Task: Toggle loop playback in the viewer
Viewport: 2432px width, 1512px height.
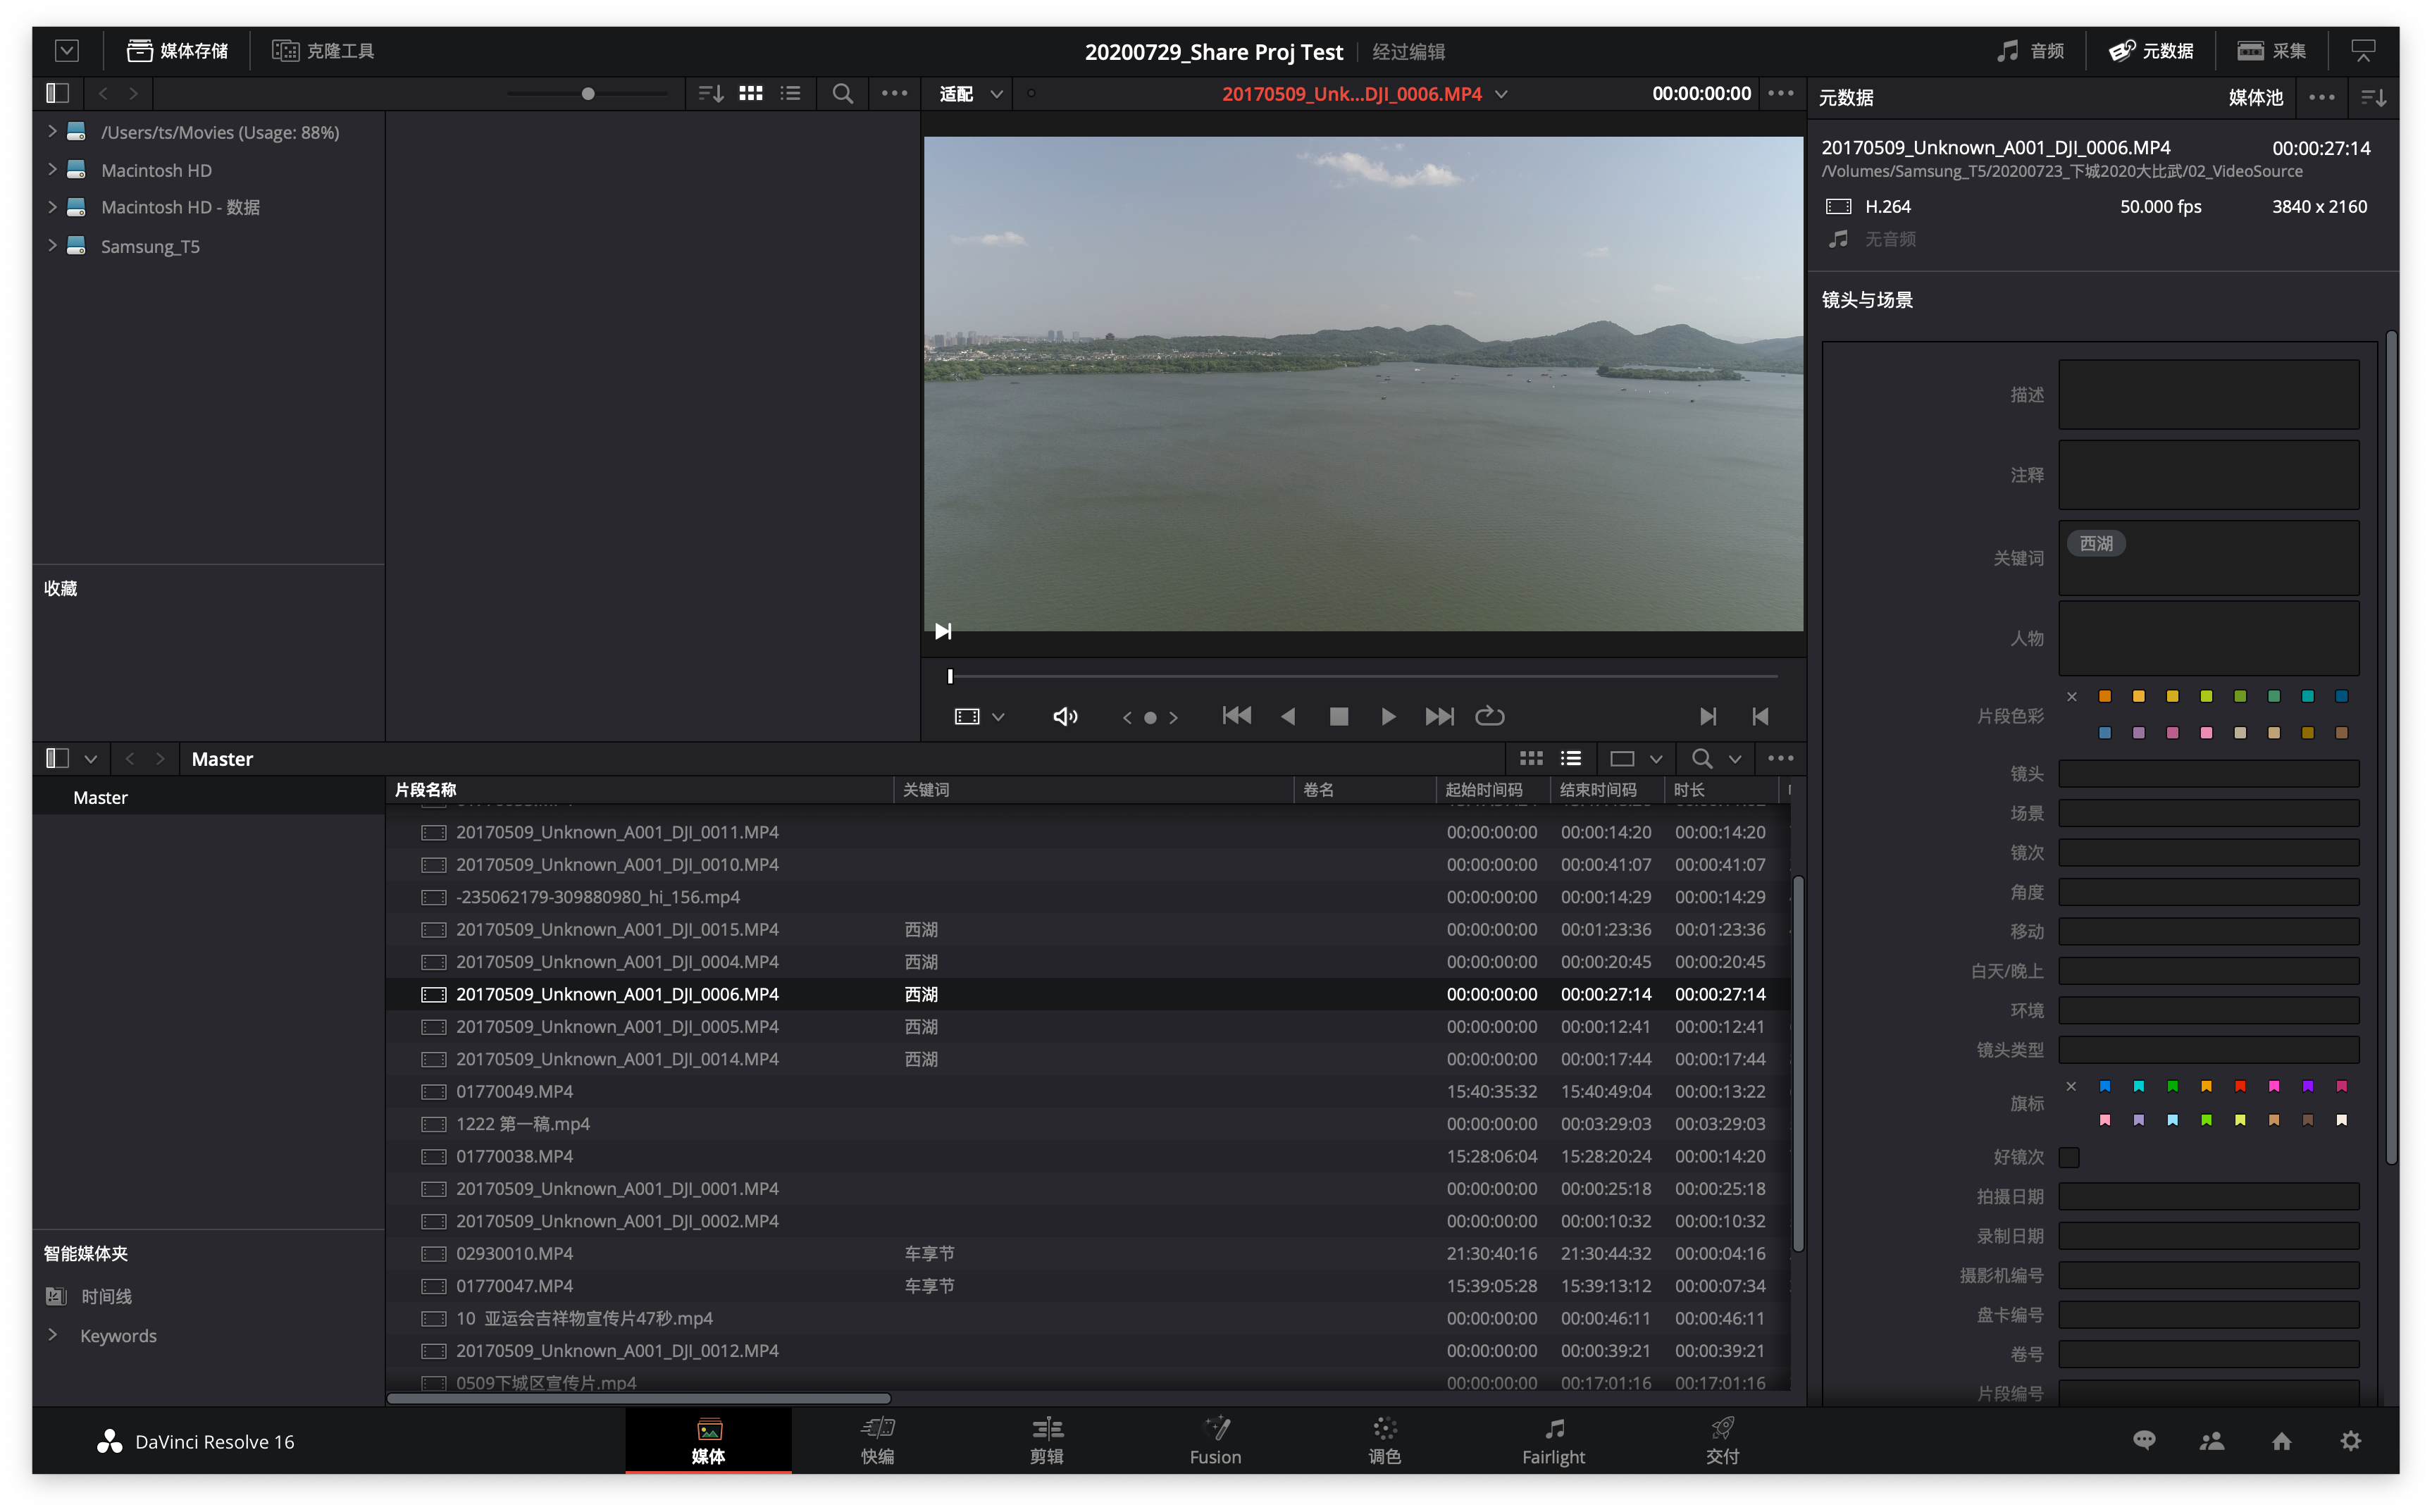Action: pos(1489,716)
